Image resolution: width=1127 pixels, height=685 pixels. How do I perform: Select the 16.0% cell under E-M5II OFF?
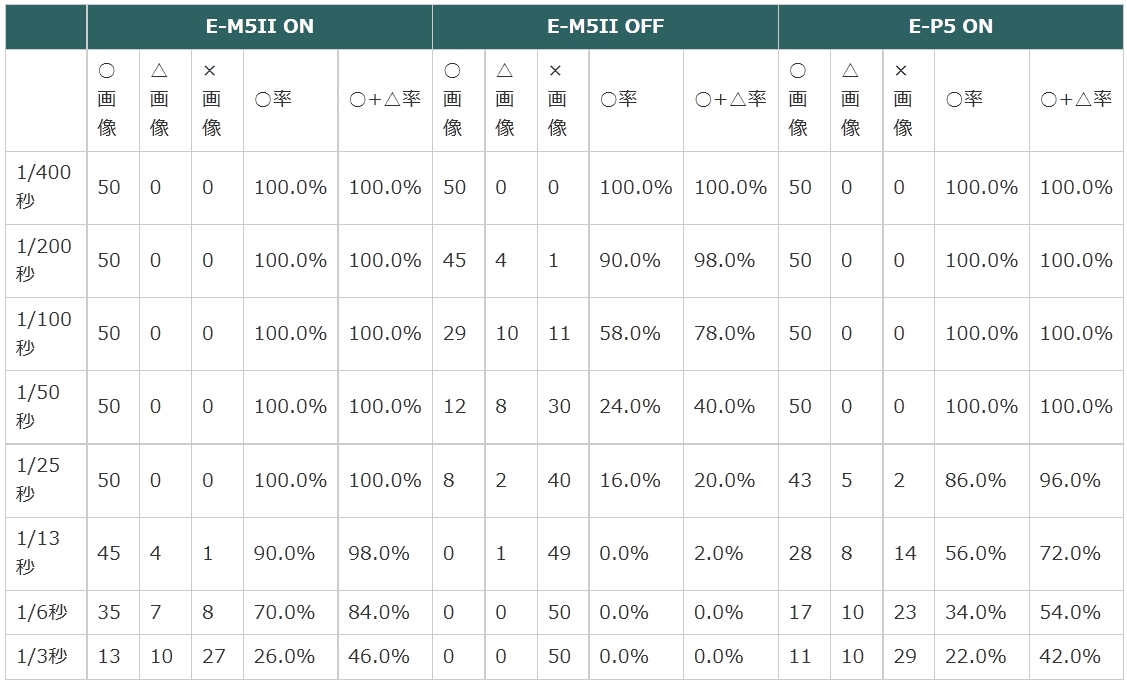(630, 480)
